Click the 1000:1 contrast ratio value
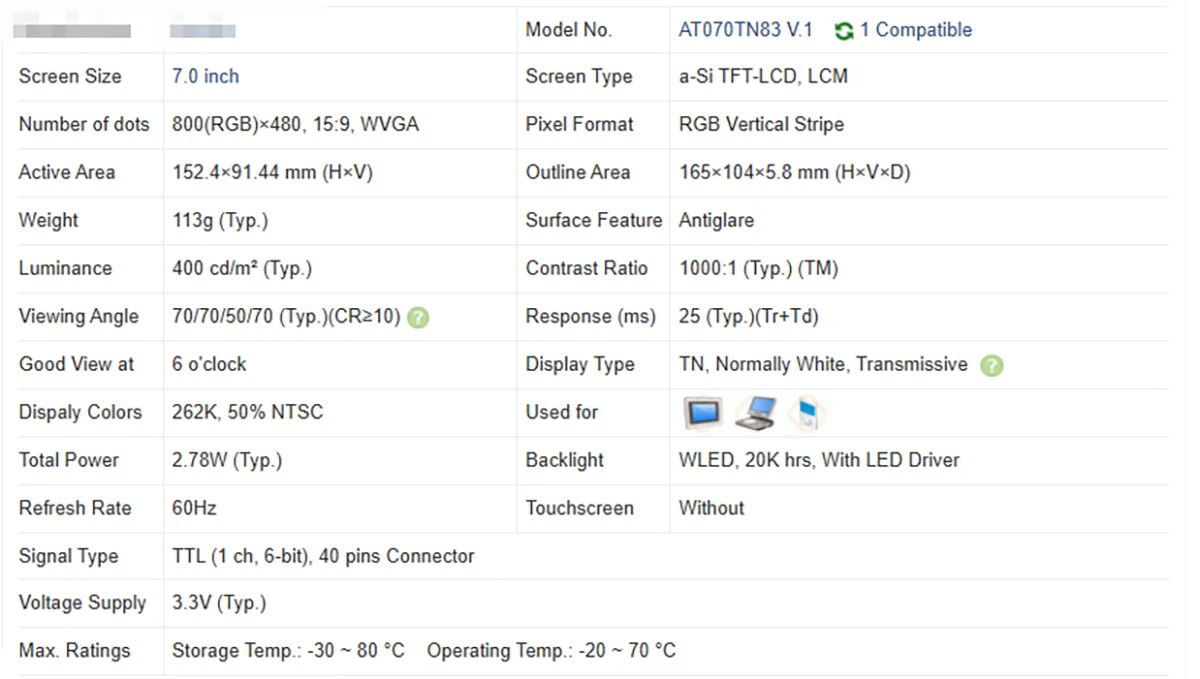 pyautogui.click(x=758, y=268)
